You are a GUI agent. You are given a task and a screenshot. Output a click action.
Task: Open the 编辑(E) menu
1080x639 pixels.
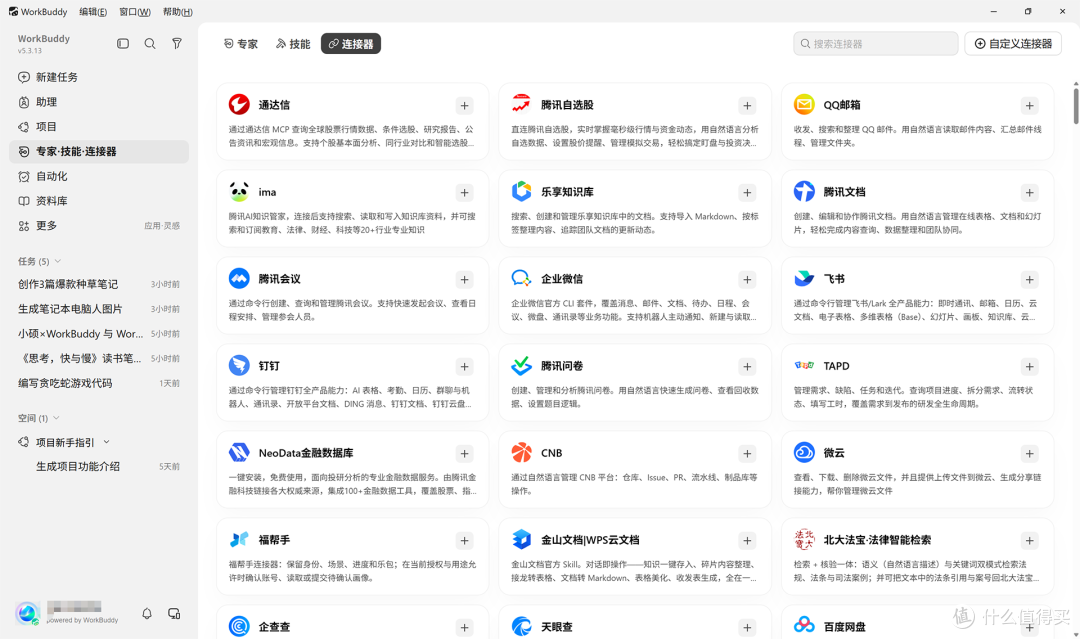[x=93, y=12]
